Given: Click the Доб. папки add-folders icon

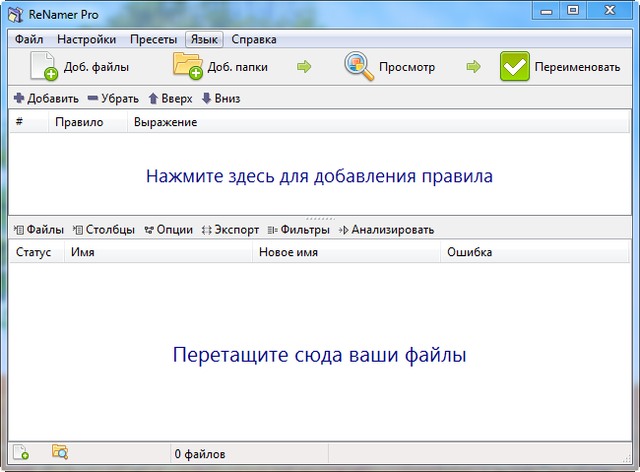Looking at the screenshot, I should [x=188, y=65].
